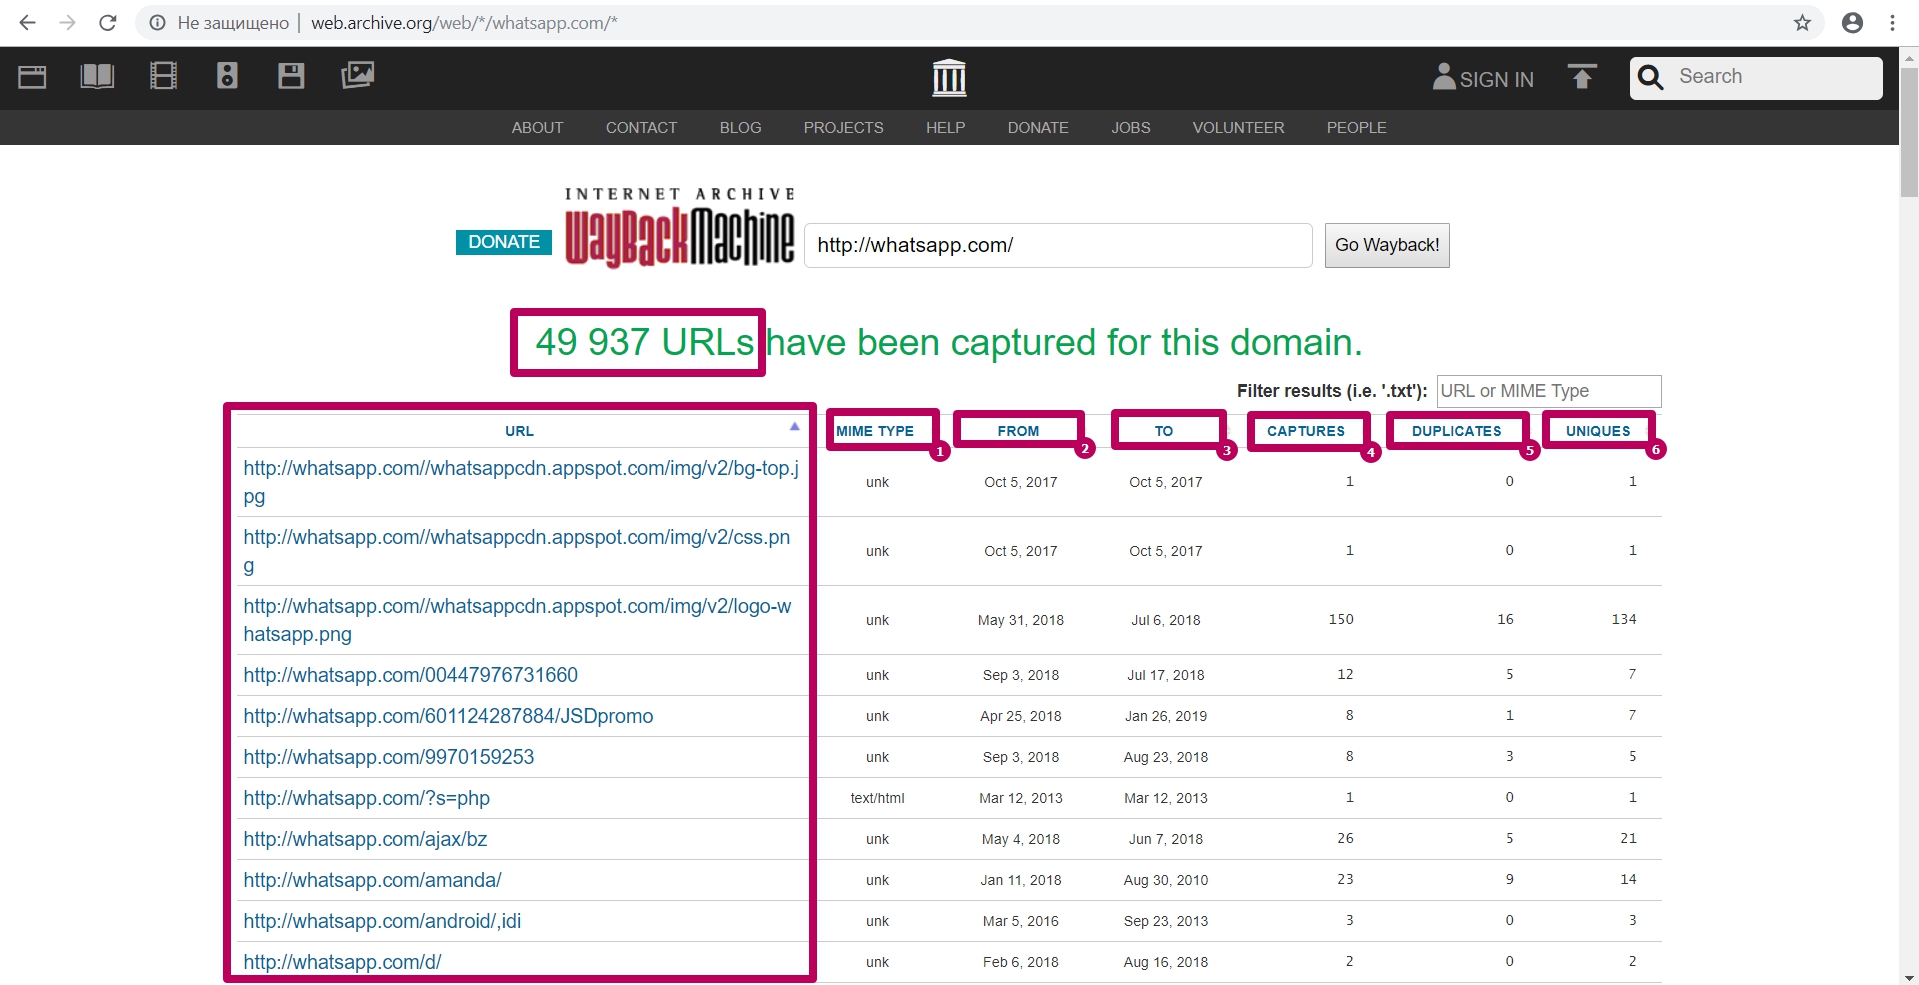This screenshot has width=1919, height=985.
Task: Click the browser forward arrow
Action: point(67,22)
